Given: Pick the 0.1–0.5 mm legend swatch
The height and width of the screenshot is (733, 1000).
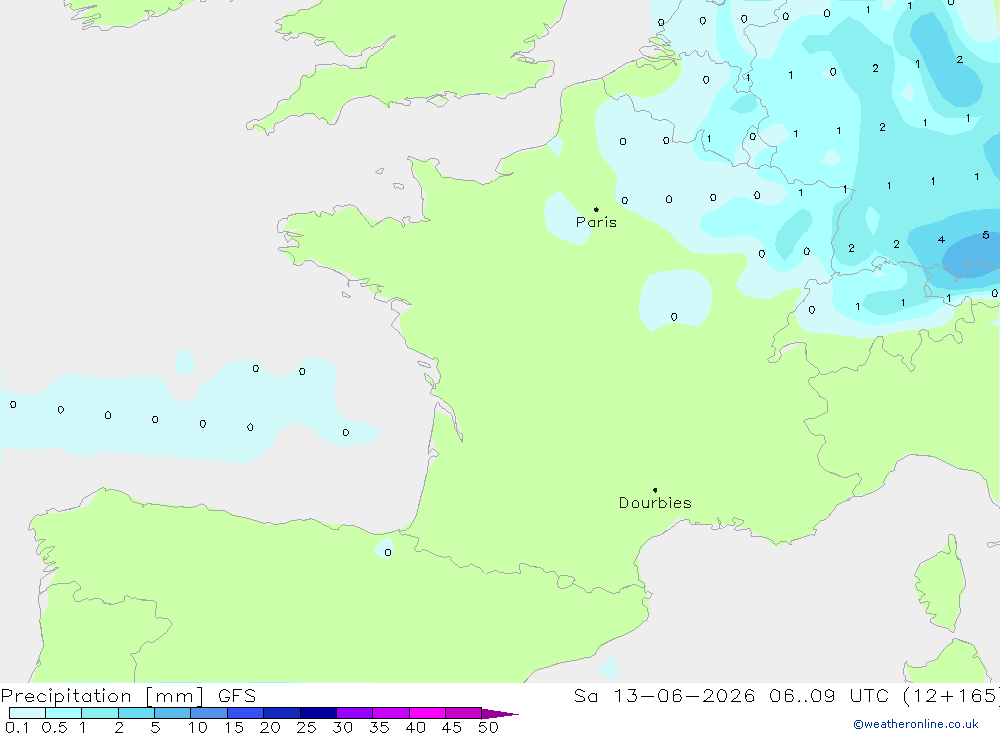Looking at the screenshot, I should tap(27, 713).
